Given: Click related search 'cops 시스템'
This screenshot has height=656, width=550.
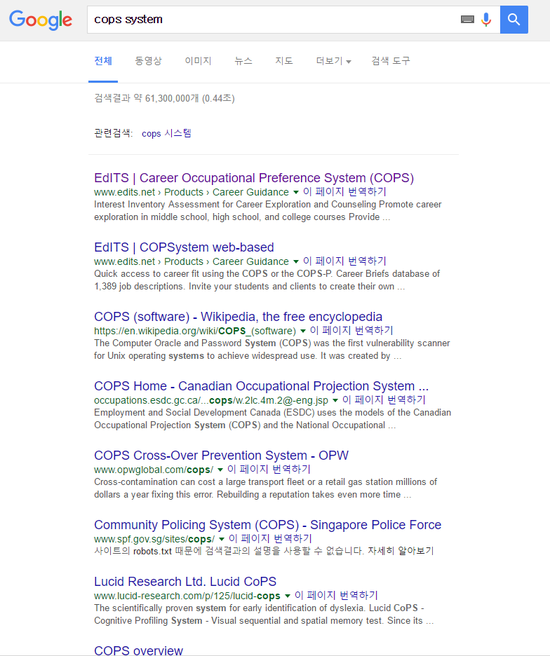Looking at the screenshot, I should 166,133.
